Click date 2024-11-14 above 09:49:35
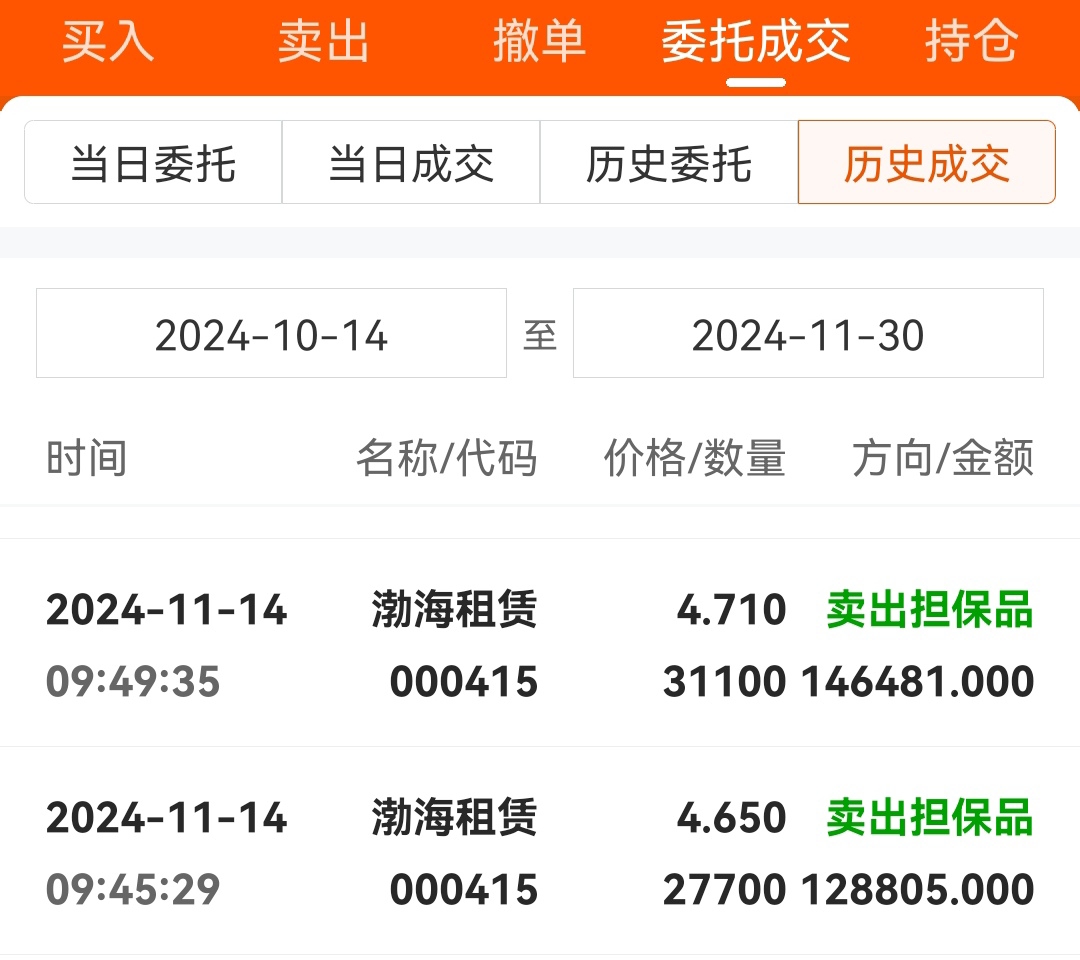The height and width of the screenshot is (960, 1080). [x=166, y=610]
